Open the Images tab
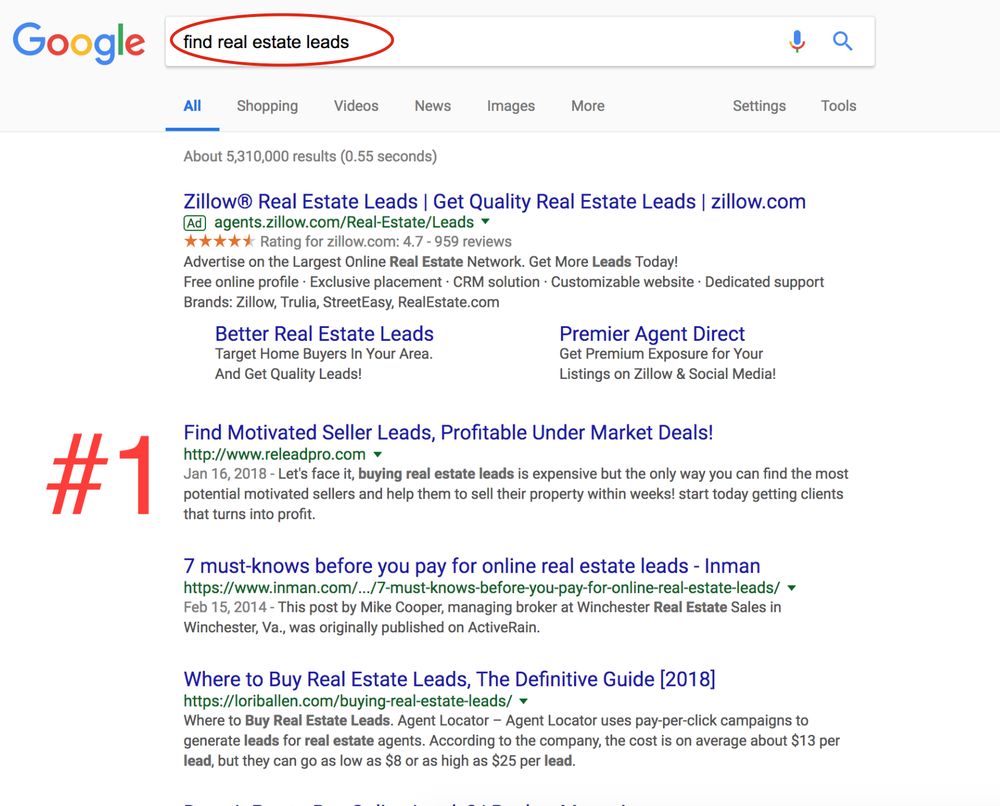Image resolution: width=1000 pixels, height=806 pixels. (x=511, y=106)
